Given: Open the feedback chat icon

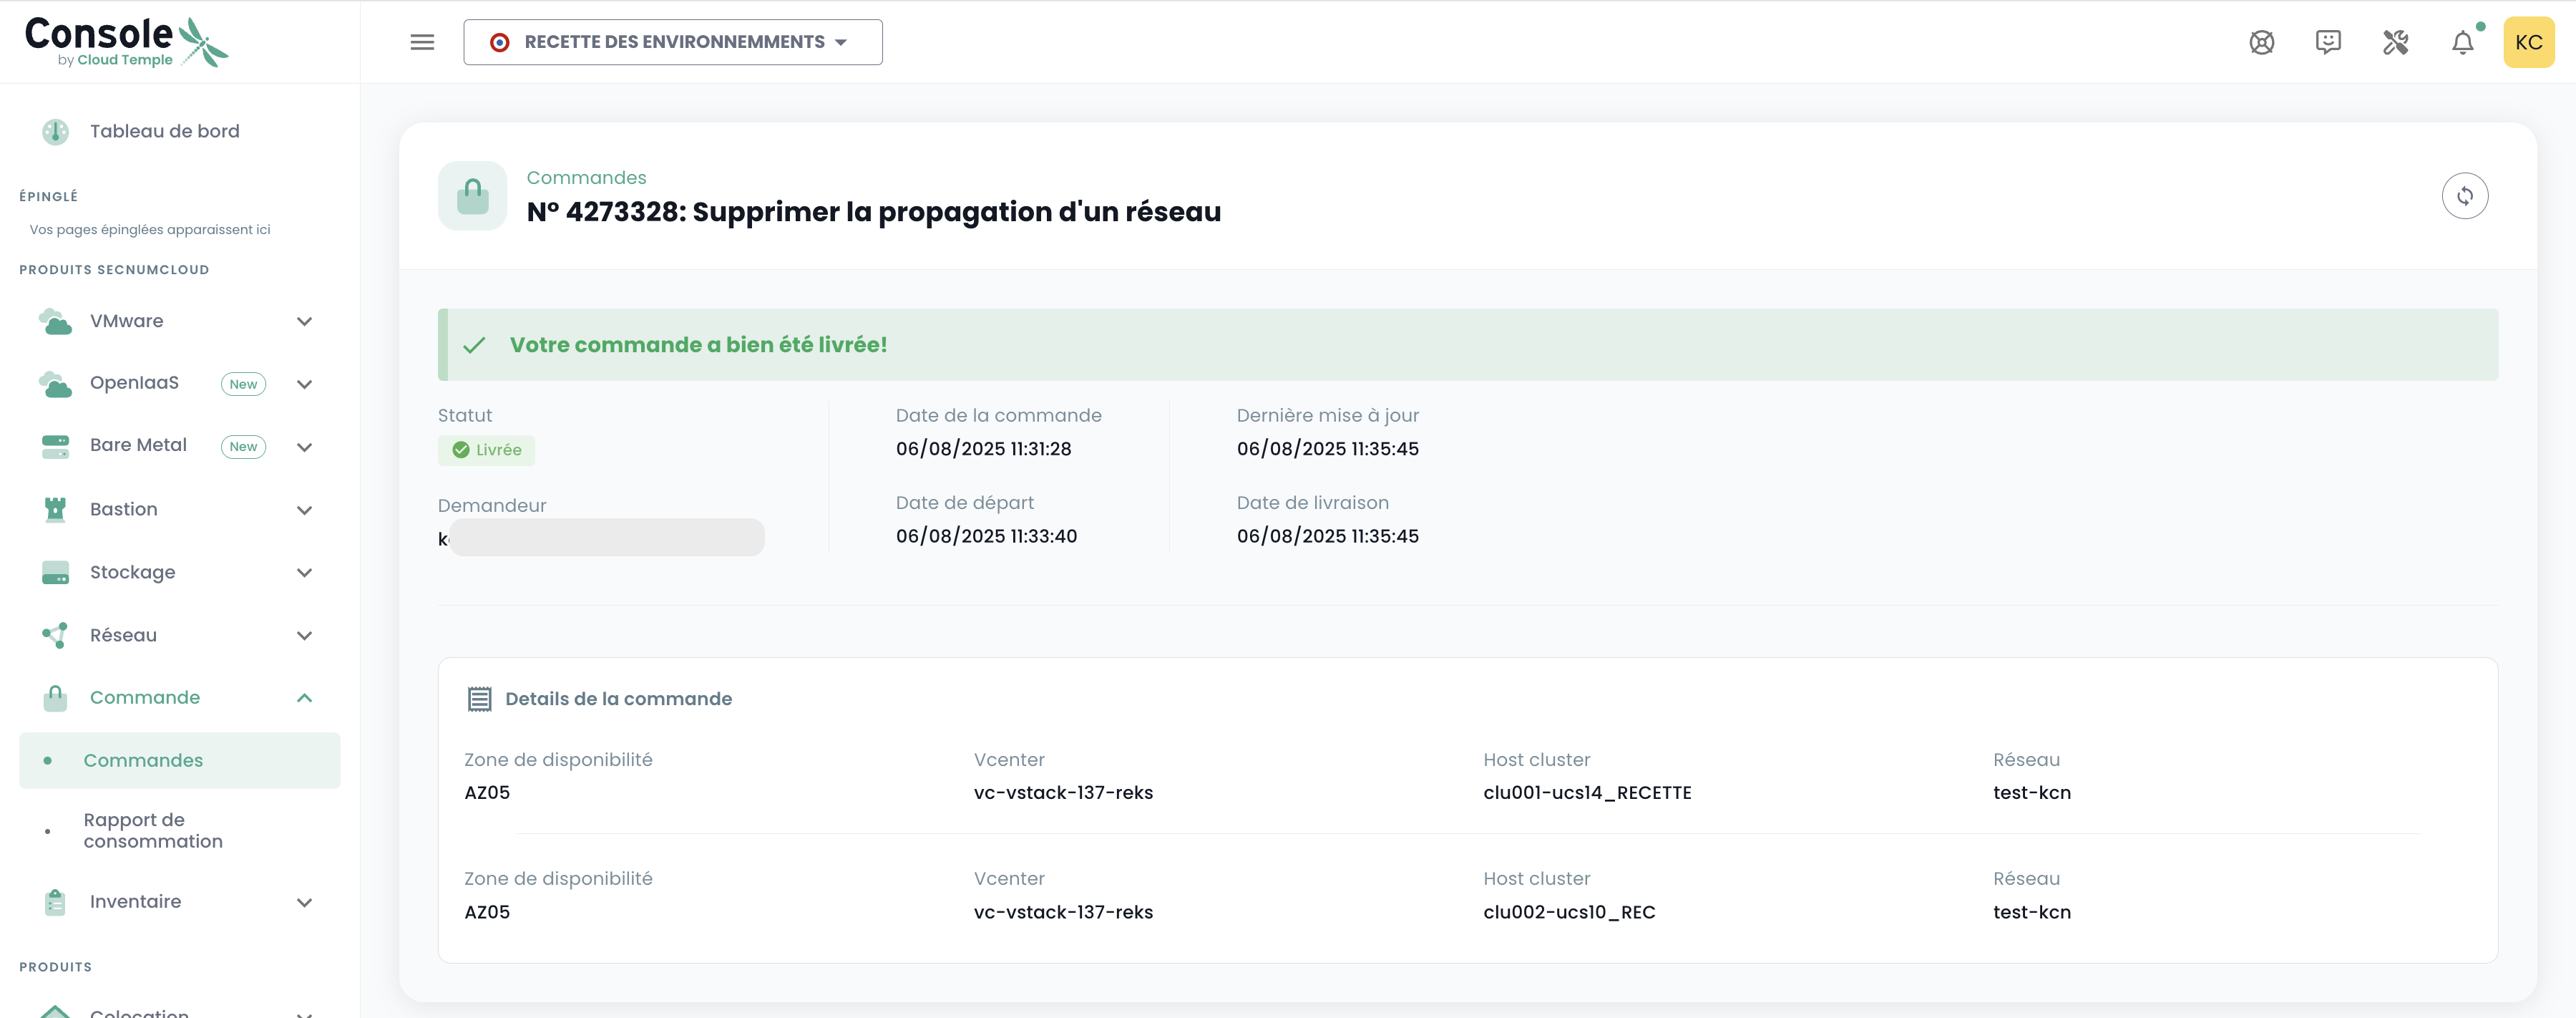Looking at the screenshot, I should coord(2328,42).
